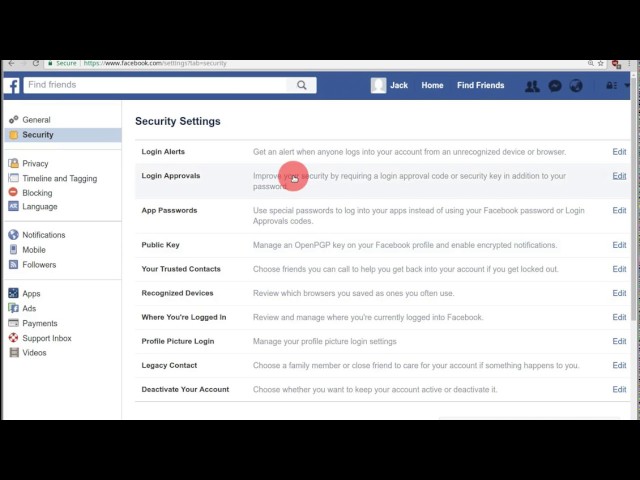Click the browser back arrow
Image resolution: width=640 pixels, height=480 pixels.
pyautogui.click(x=11, y=63)
